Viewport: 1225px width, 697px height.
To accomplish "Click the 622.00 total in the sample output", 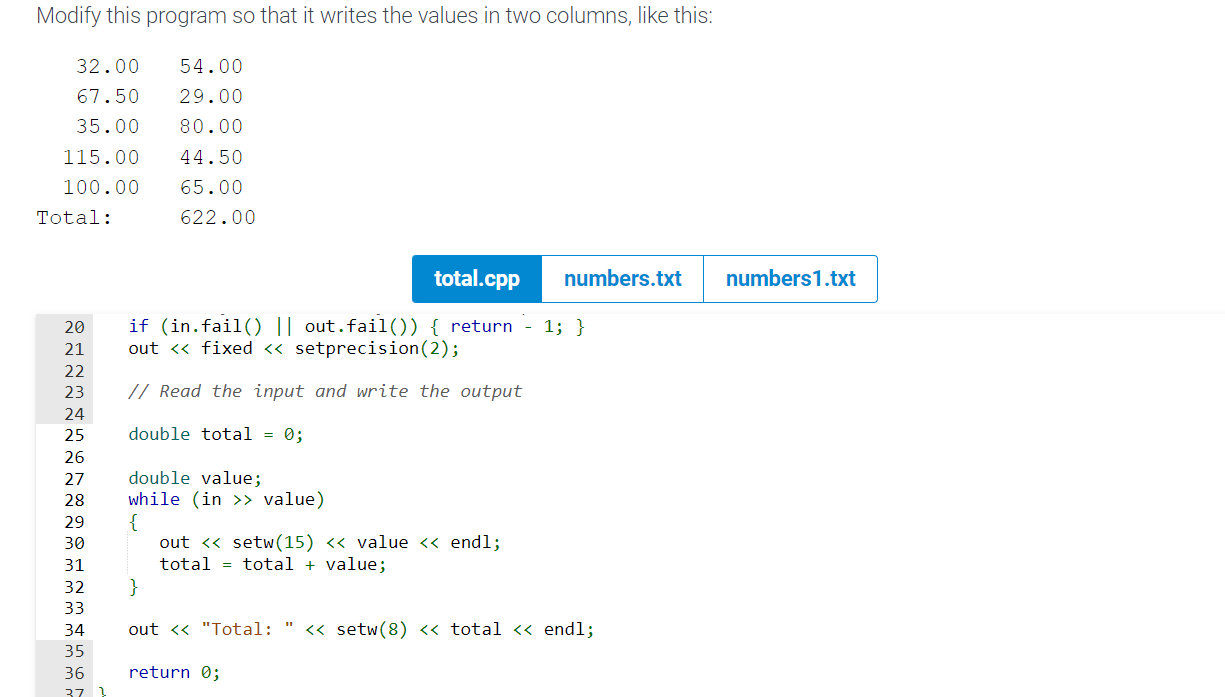I will pos(218,217).
